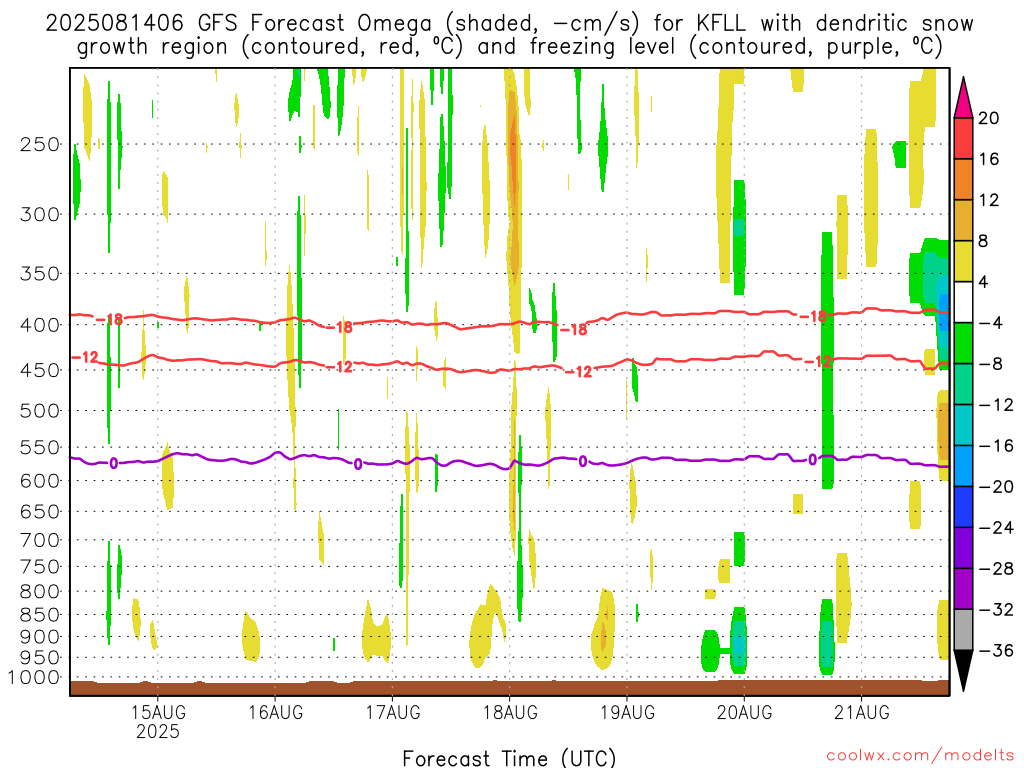Viewport: 1024px width, 768px height.
Task: Select the -16 value on the colorbar
Action: [996, 445]
